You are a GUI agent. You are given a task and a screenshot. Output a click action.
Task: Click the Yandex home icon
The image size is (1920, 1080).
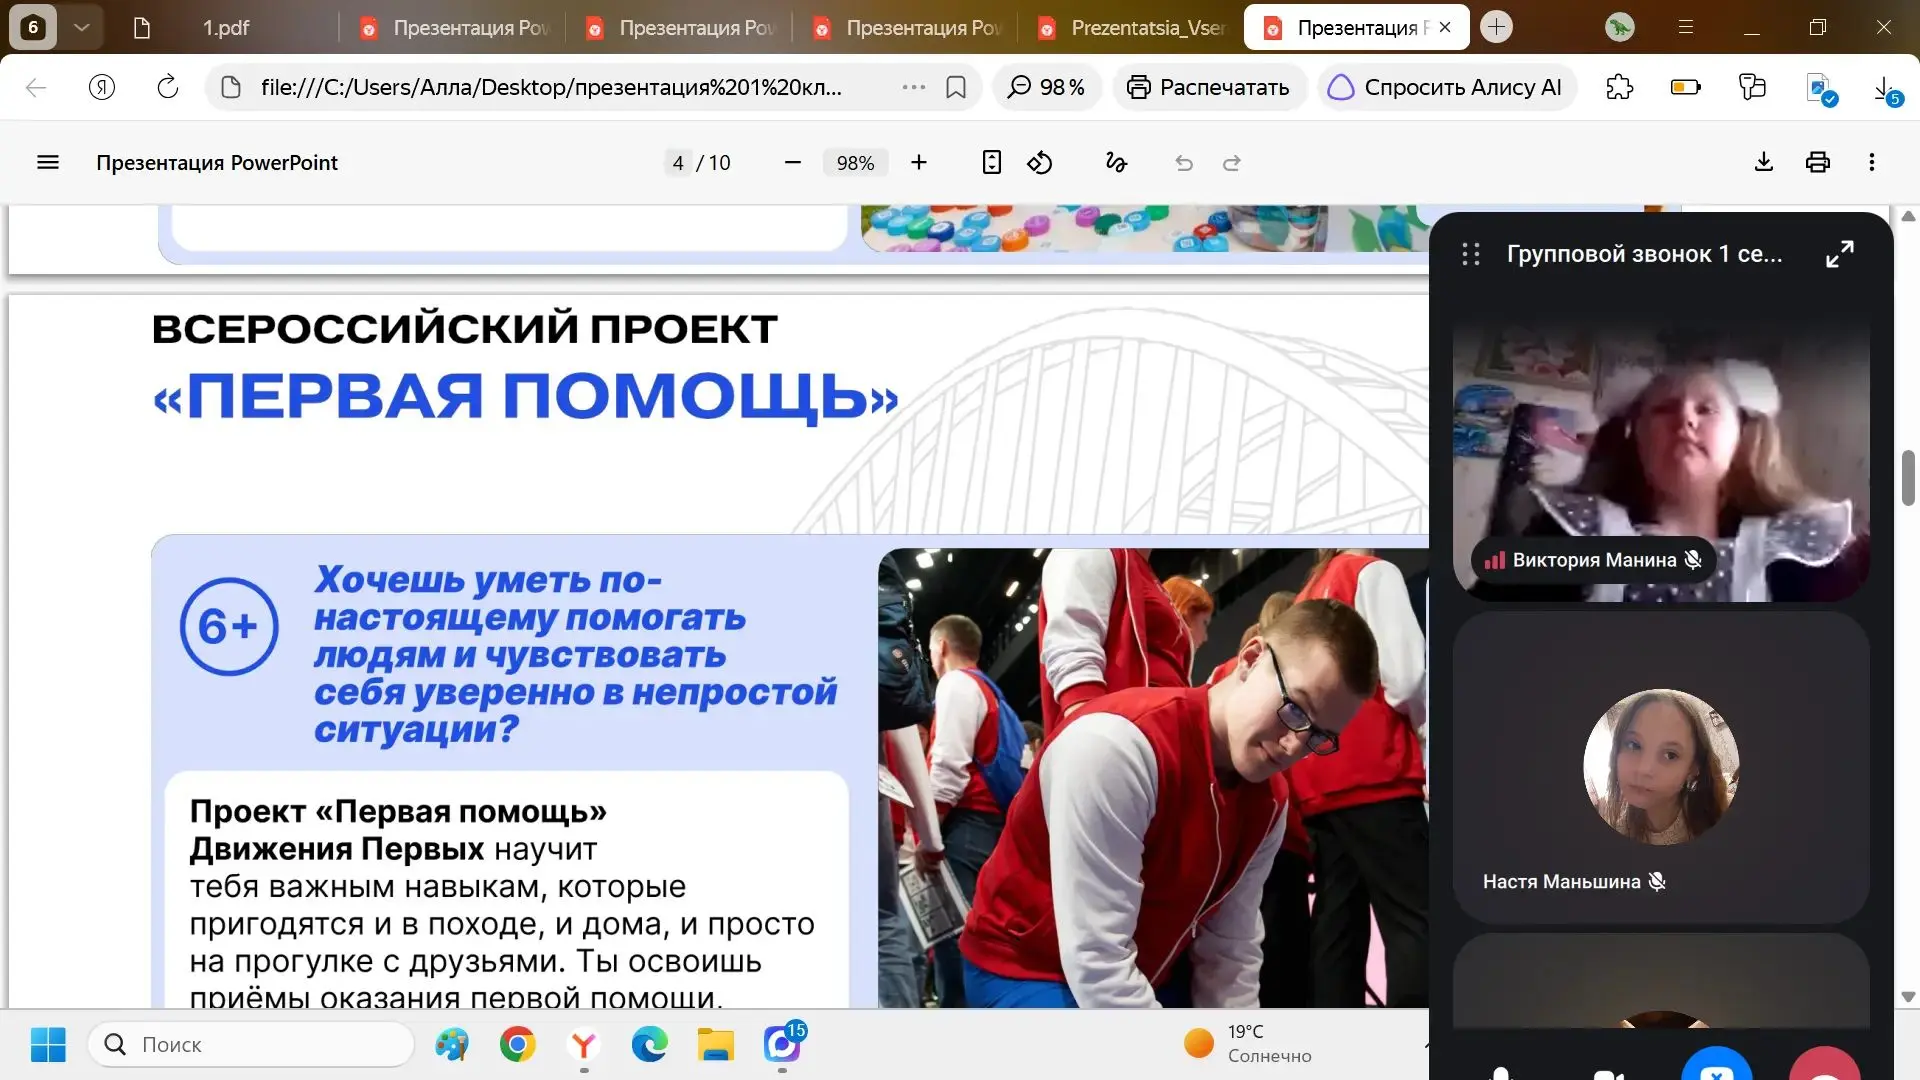click(x=102, y=88)
